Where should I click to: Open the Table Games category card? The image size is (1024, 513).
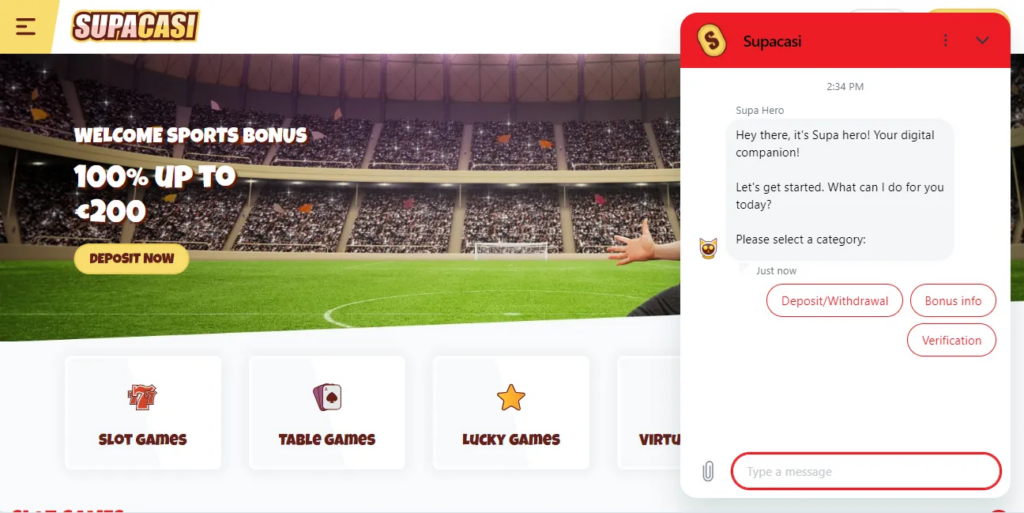(x=327, y=412)
